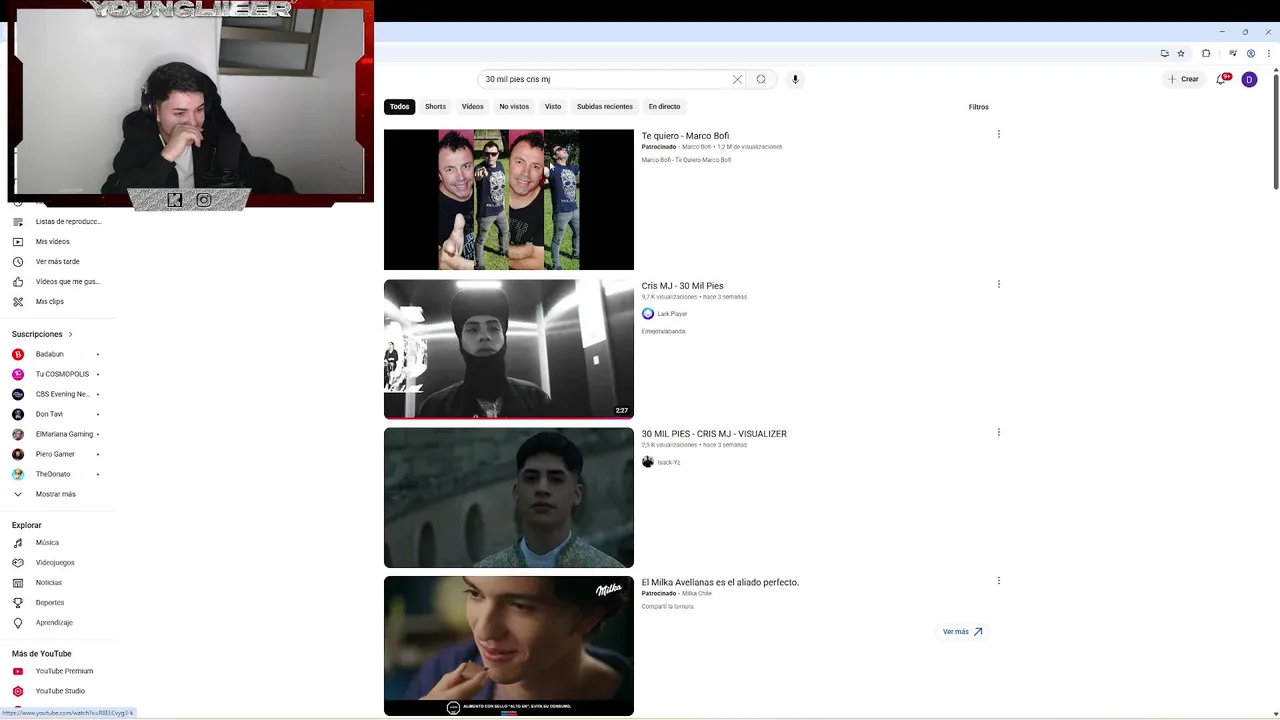
Task: Open the 30 MIL PIES - CRIS MJ - VISUALIZER title
Action: pos(714,434)
